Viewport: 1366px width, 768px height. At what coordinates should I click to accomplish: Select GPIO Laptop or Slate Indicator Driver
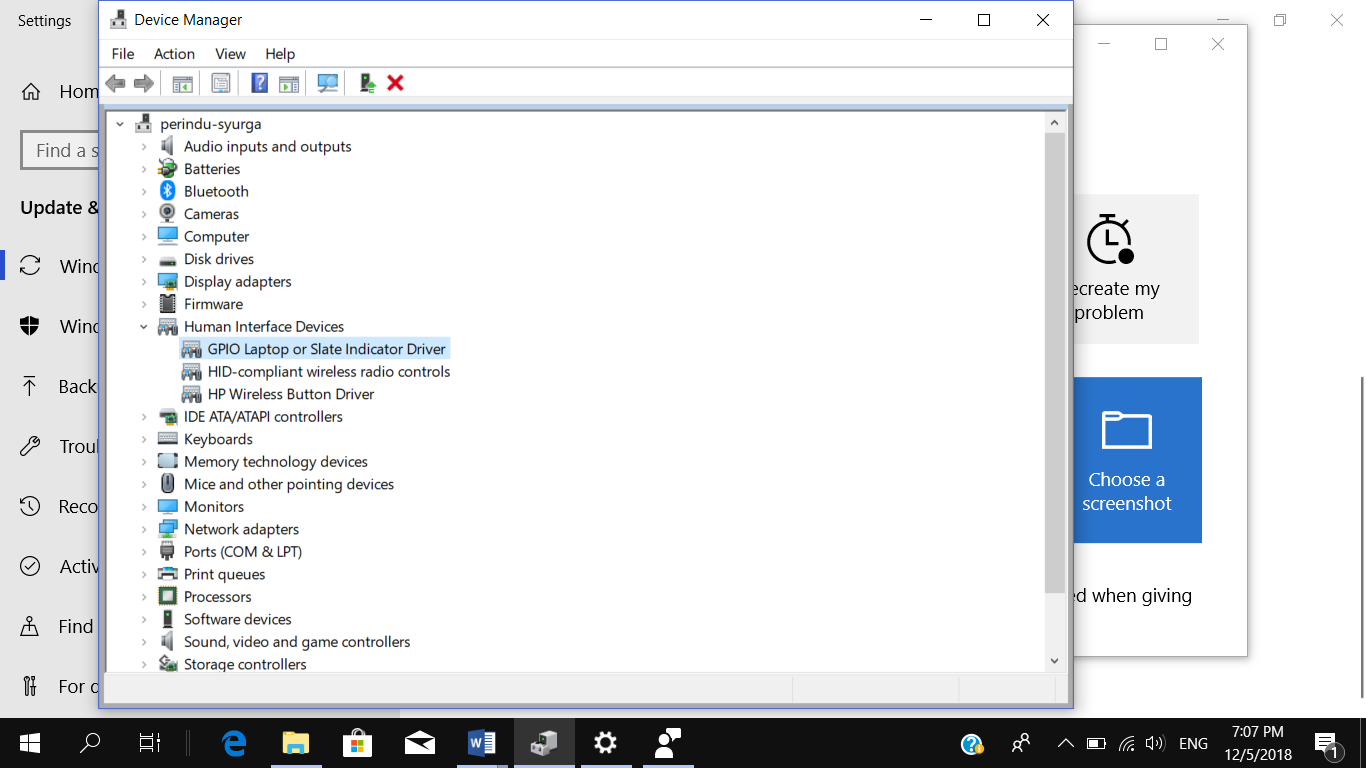(x=327, y=349)
